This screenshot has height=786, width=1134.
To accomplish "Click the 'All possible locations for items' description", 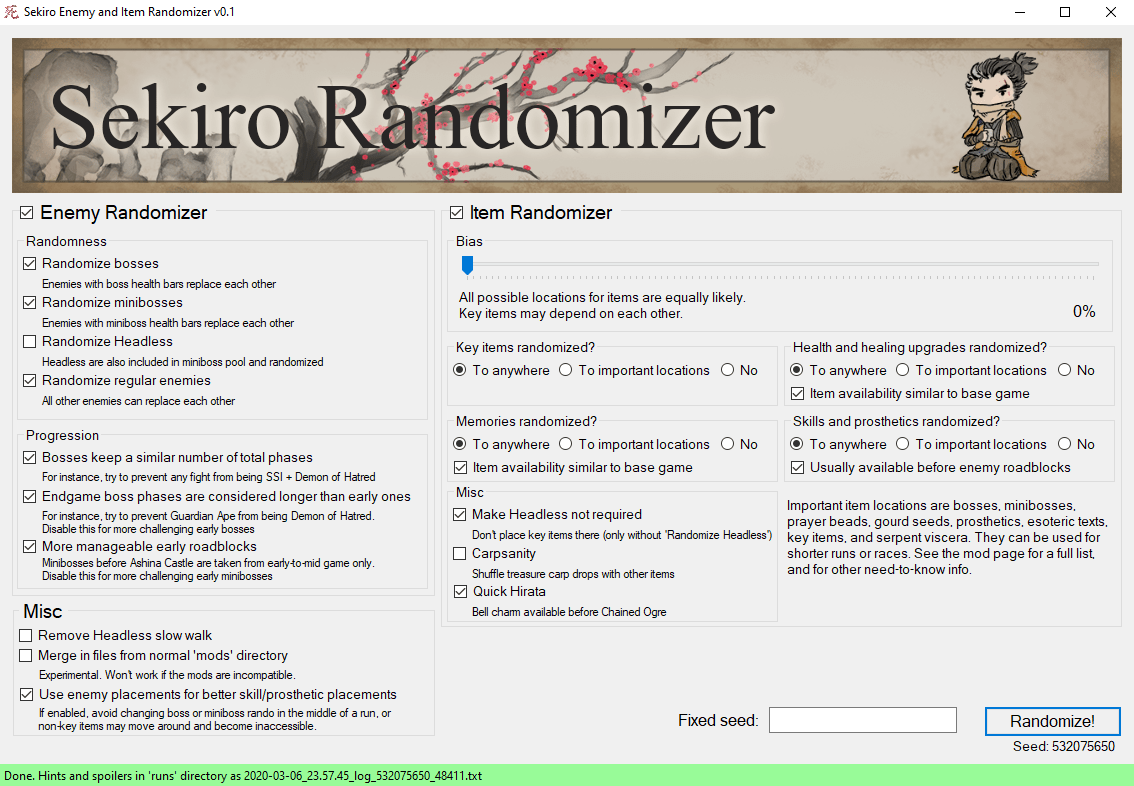I will click(x=602, y=305).
